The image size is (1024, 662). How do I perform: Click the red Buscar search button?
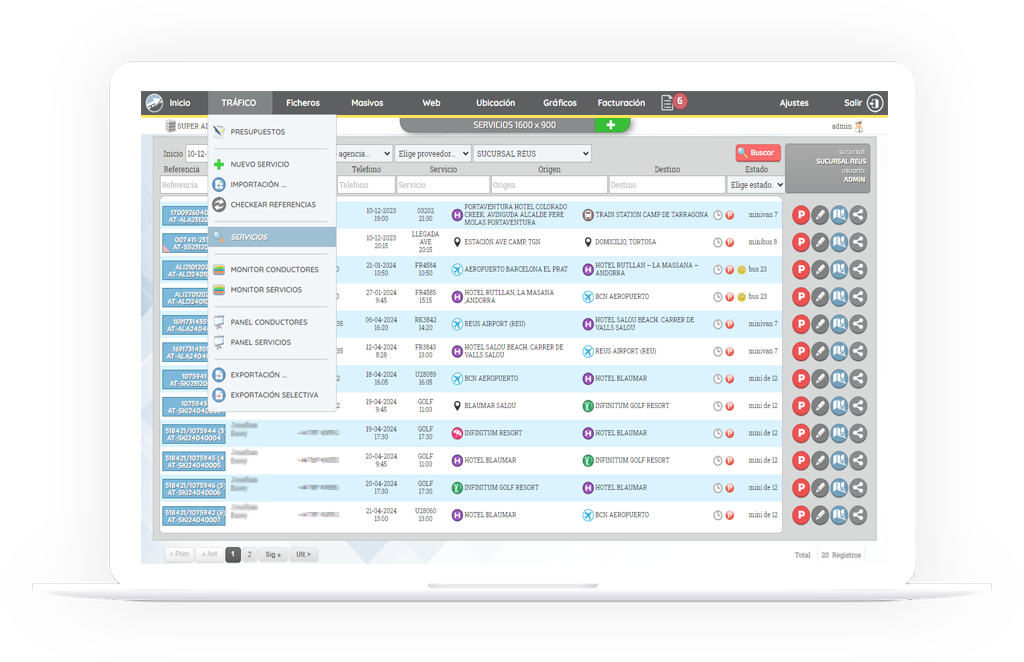point(758,153)
